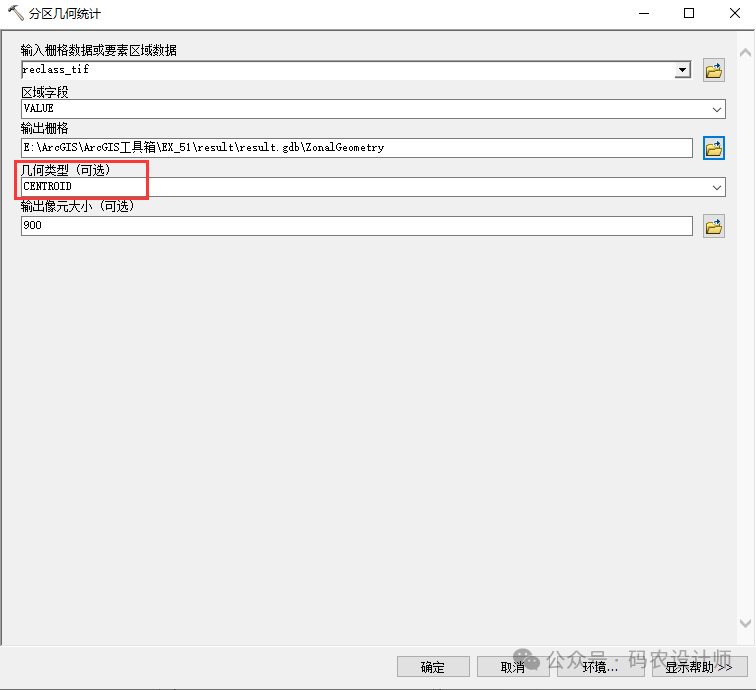Open the 环境... environments settings
Viewport: 756px width, 690px height.
point(600,667)
